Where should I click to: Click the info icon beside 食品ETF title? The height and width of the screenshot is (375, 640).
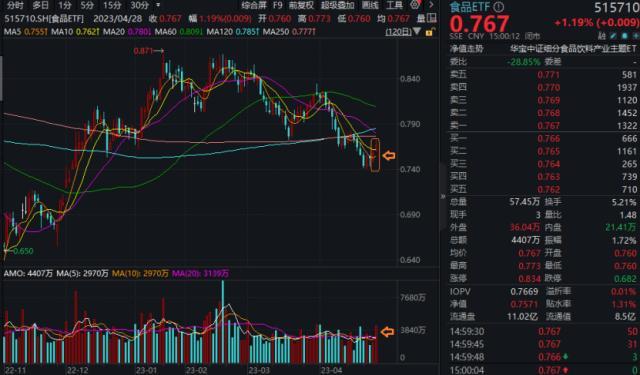click(x=498, y=7)
